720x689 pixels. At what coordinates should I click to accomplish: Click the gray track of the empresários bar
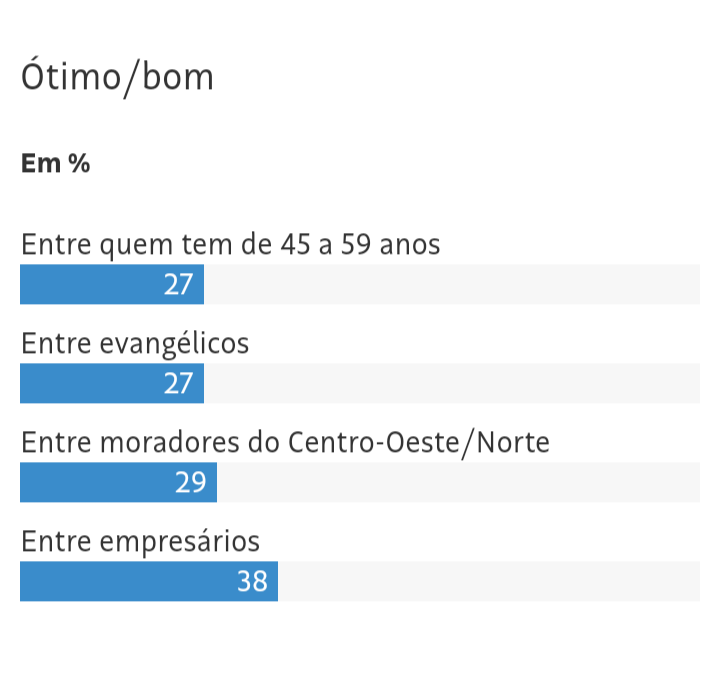click(490, 582)
